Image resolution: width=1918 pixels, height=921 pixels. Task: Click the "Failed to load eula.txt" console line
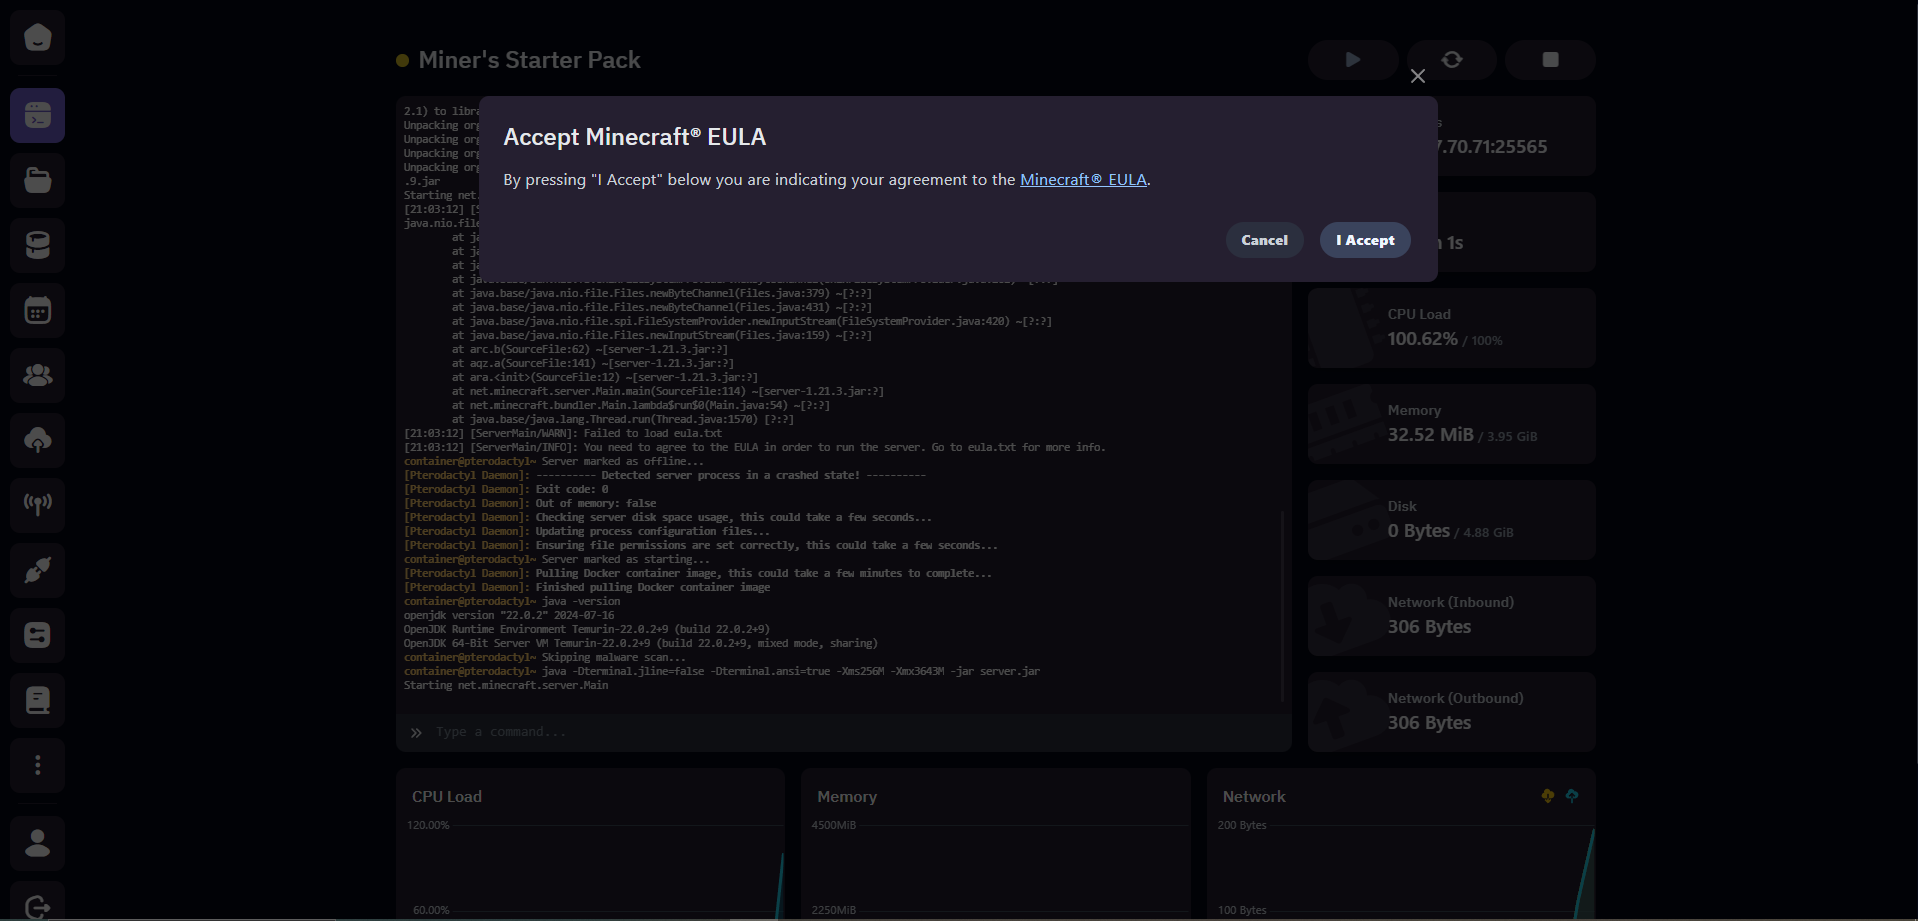563,433
